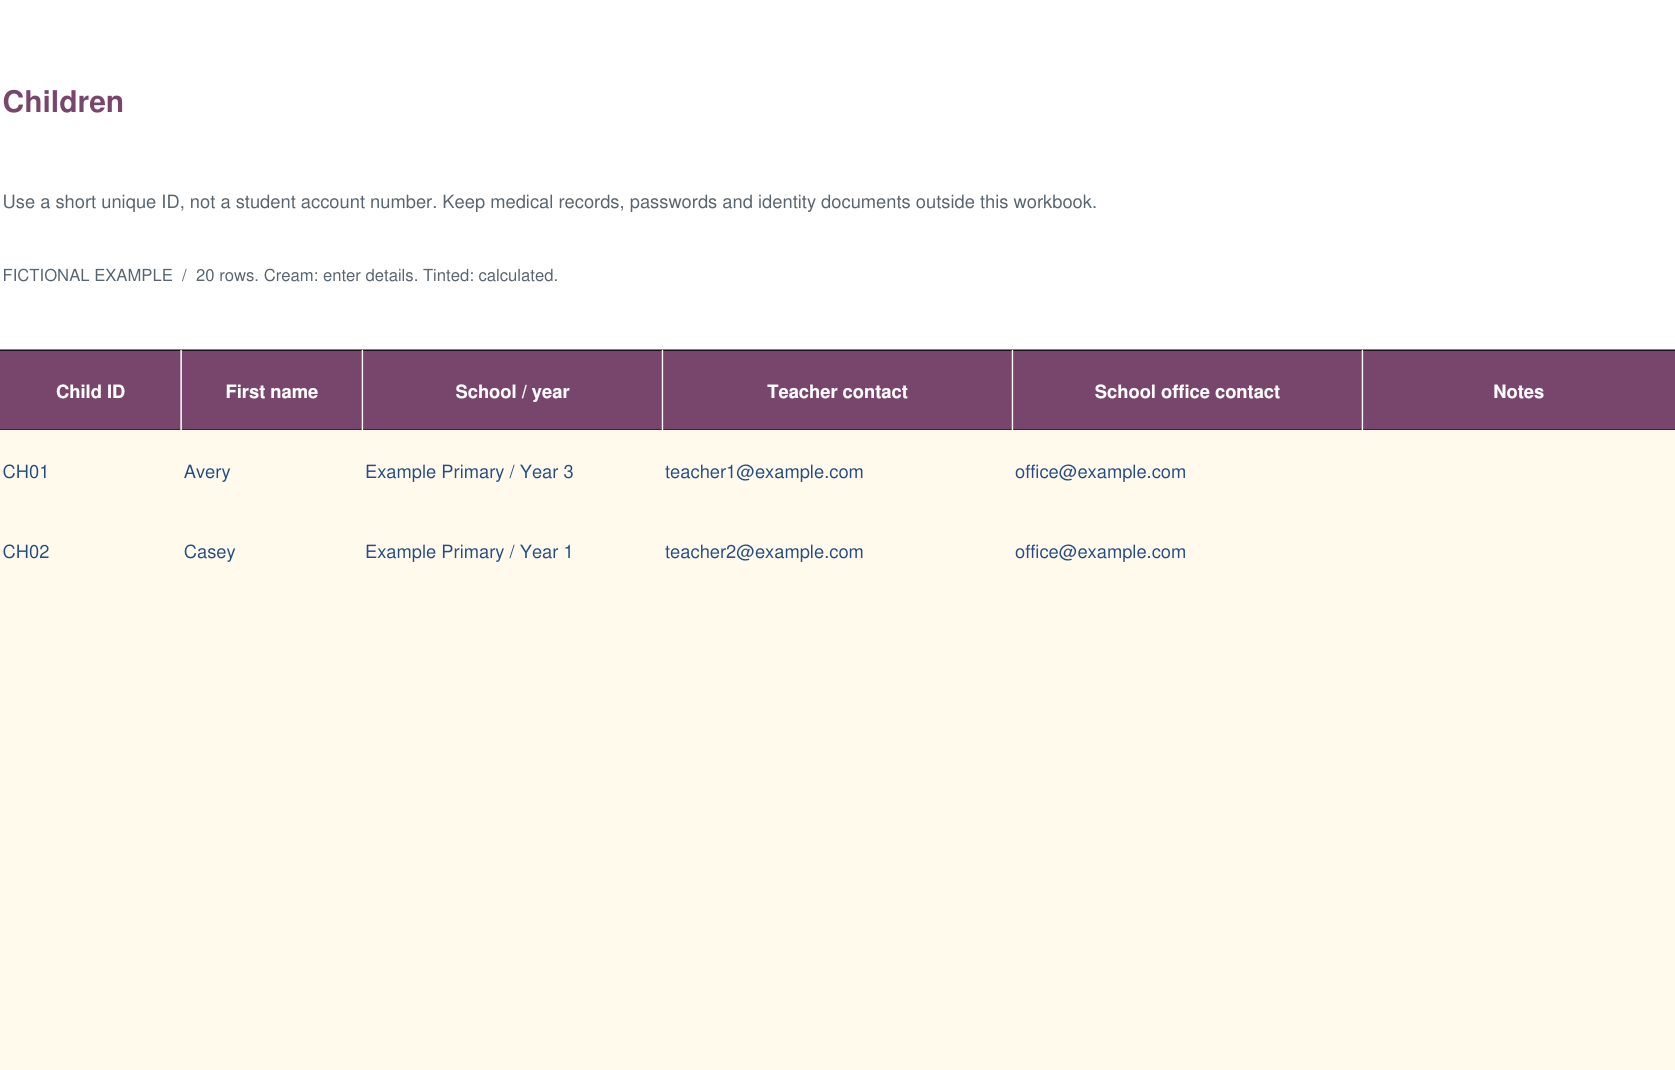Select the Casey first name cell

coord(272,551)
